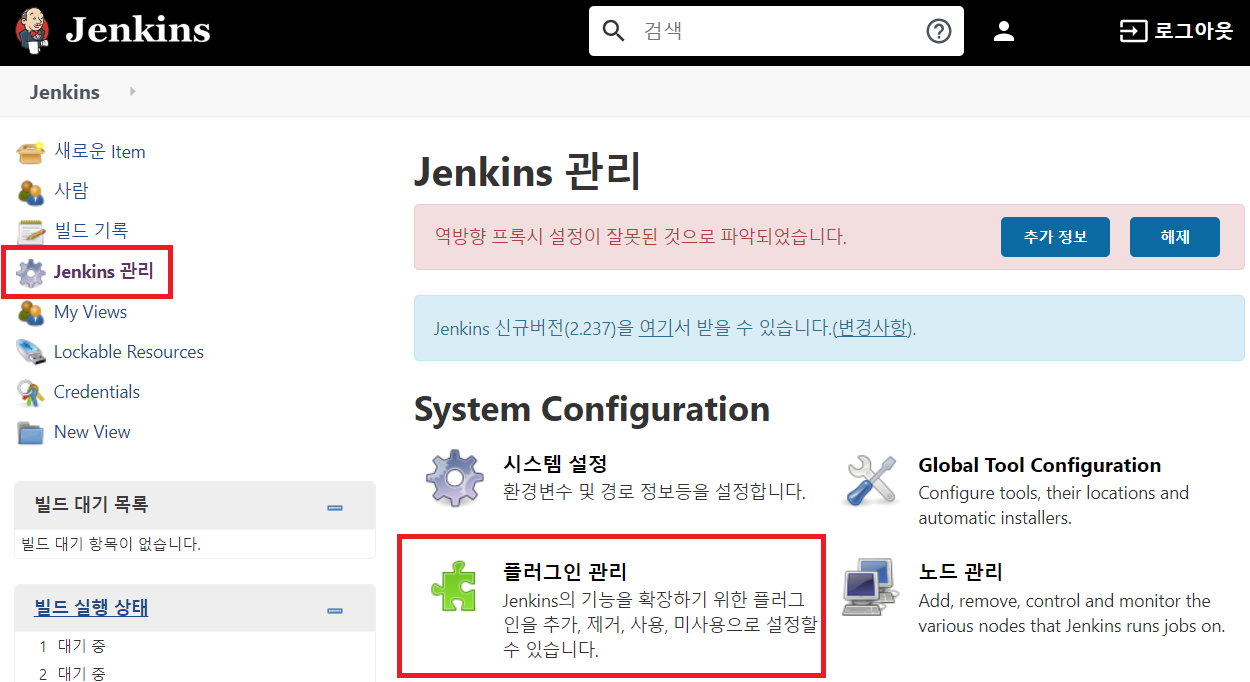Screen dimensions: 1250x682
Task: Open the 사람 sidebar link
Action: point(71,190)
